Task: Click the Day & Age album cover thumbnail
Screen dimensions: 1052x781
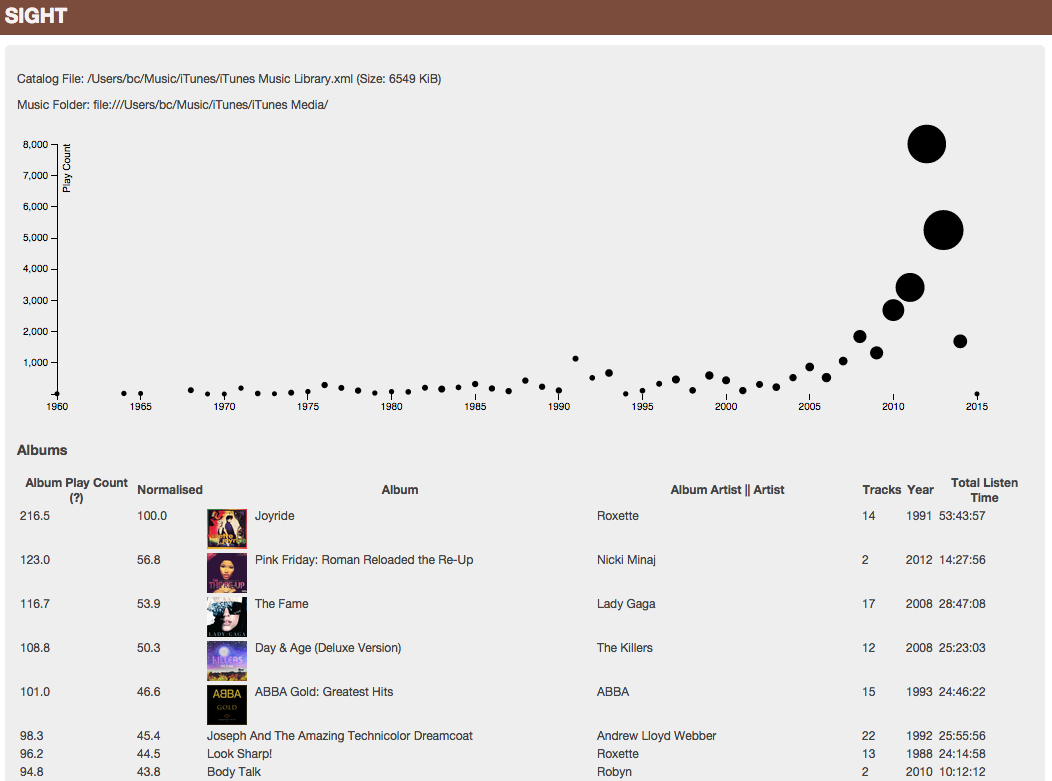Action: pyautogui.click(x=227, y=661)
